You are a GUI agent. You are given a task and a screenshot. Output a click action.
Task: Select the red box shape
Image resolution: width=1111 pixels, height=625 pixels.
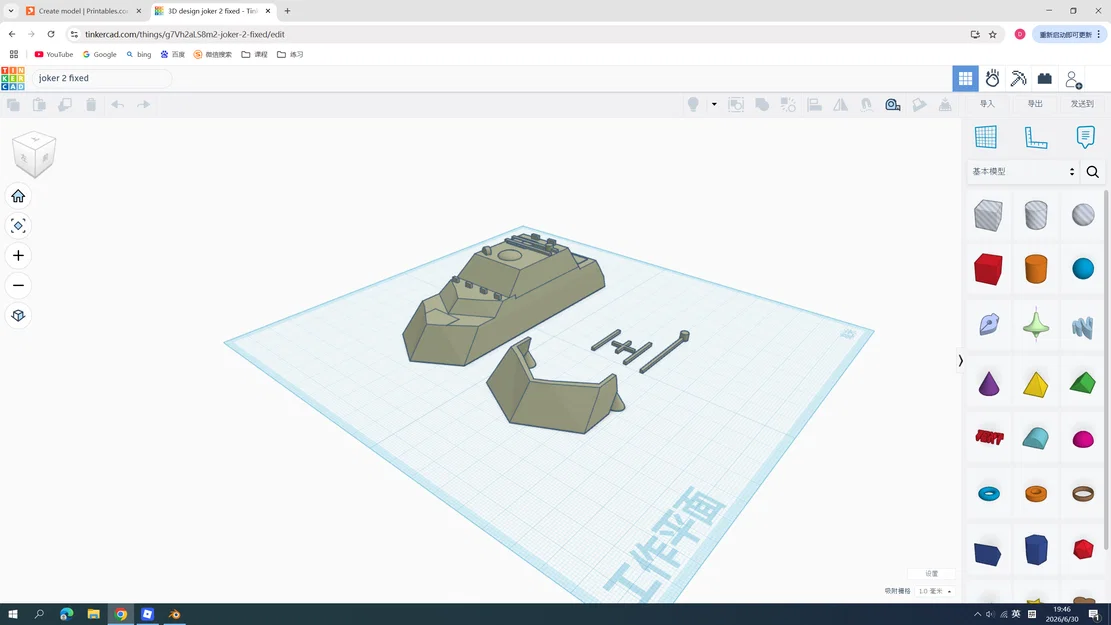click(988, 269)
